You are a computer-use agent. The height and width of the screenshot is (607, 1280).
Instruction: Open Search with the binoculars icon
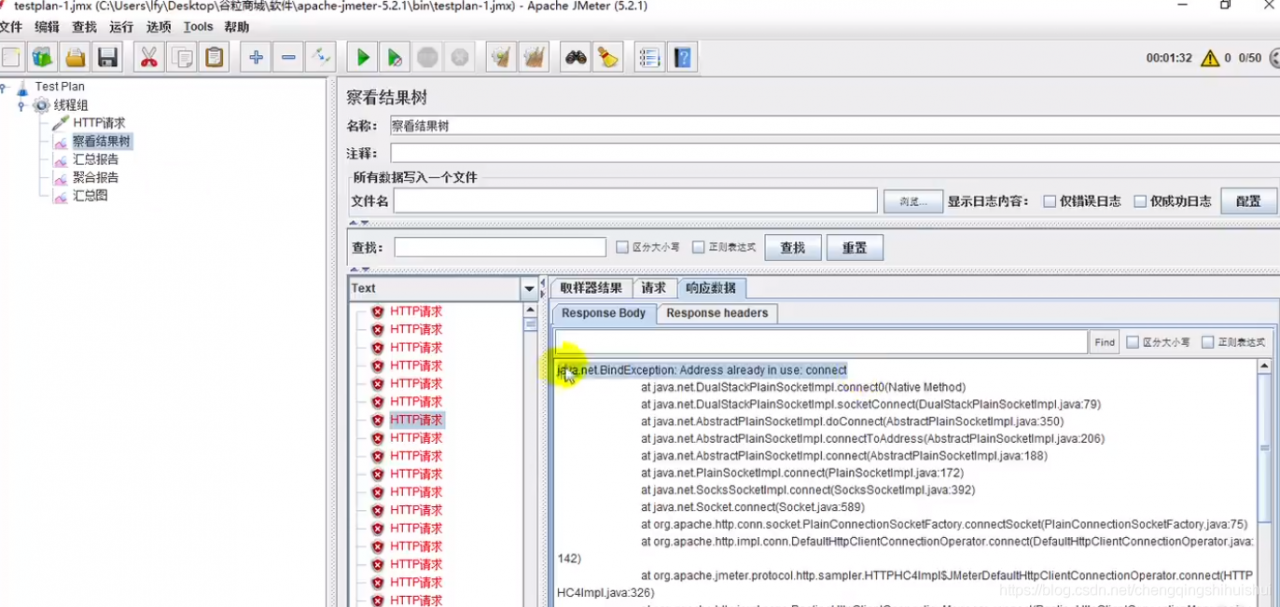click(576, 58)
